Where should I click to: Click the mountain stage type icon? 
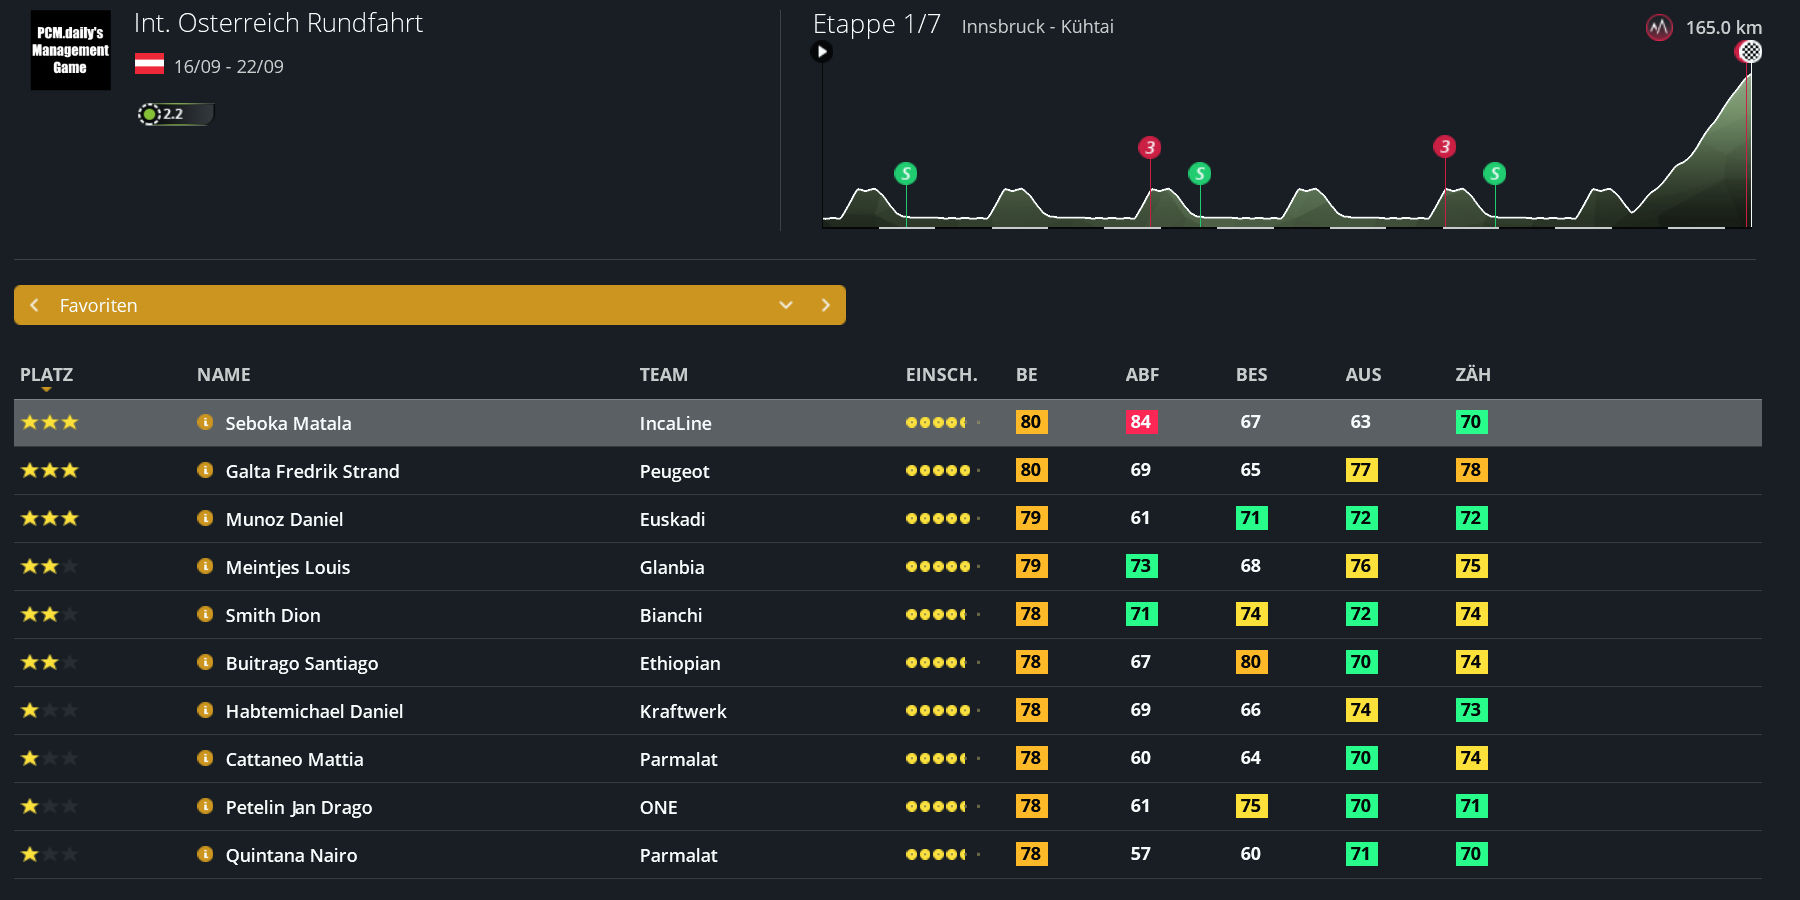pyautogui.click(x=1659, y=28)
